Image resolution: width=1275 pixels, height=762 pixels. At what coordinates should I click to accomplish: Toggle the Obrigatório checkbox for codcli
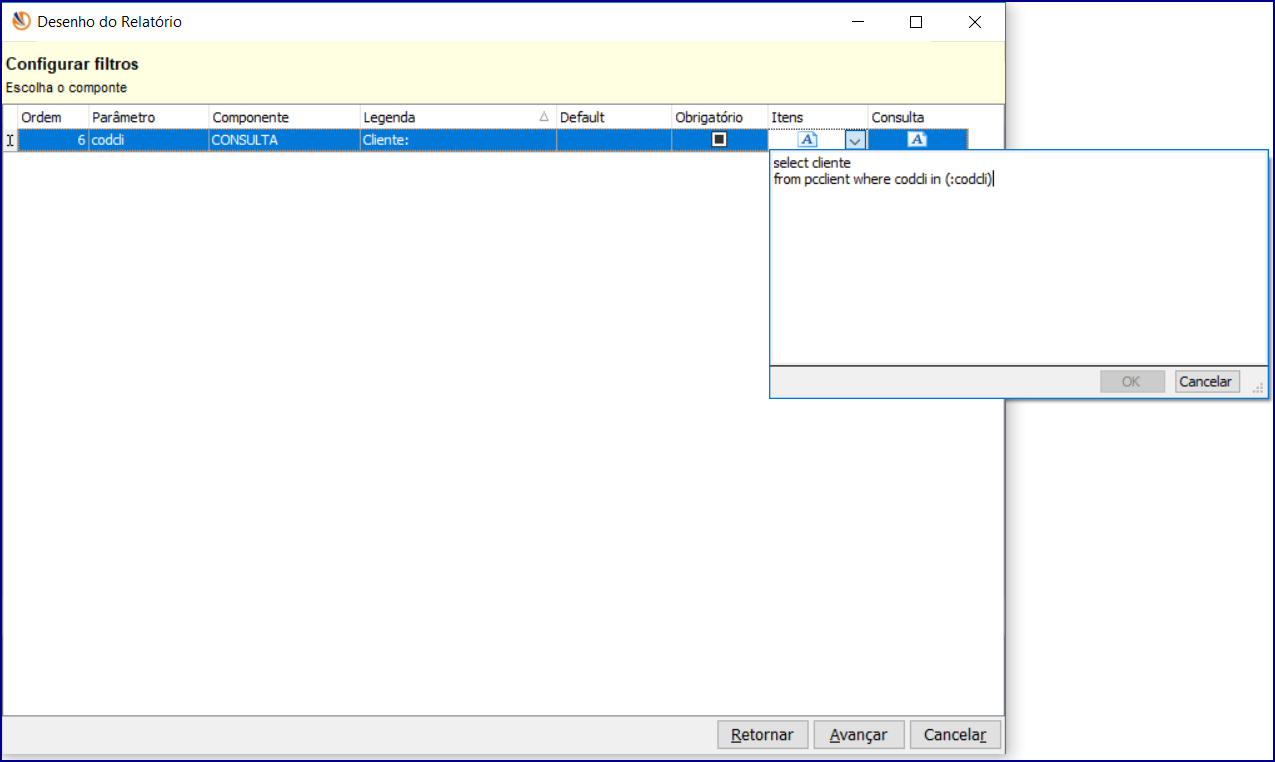[719, 140]
